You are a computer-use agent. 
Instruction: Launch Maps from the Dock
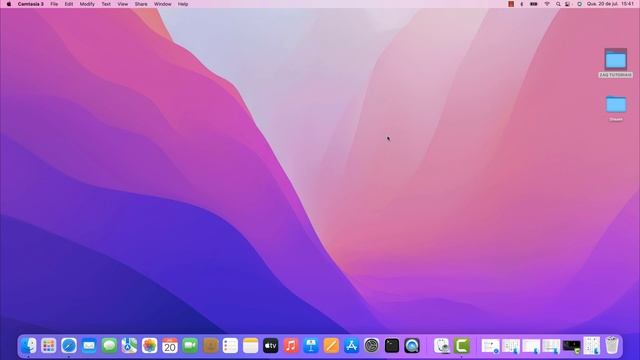(129, 346)
